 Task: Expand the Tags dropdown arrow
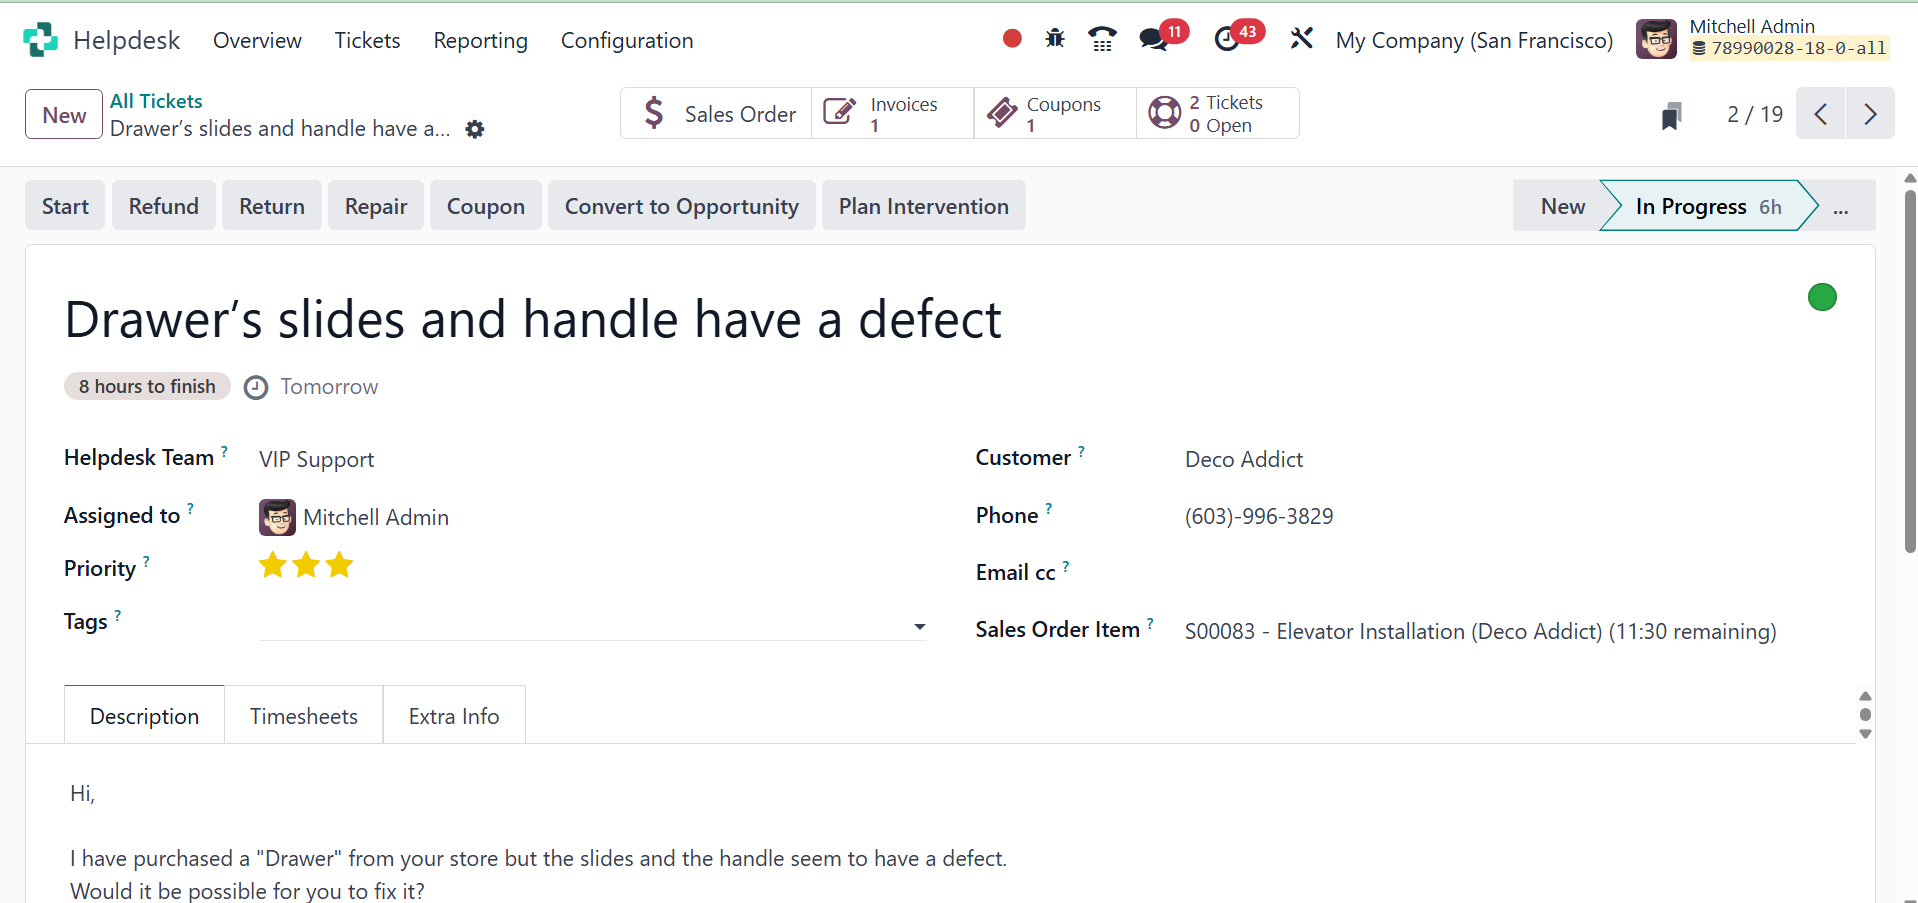[919, 627]
